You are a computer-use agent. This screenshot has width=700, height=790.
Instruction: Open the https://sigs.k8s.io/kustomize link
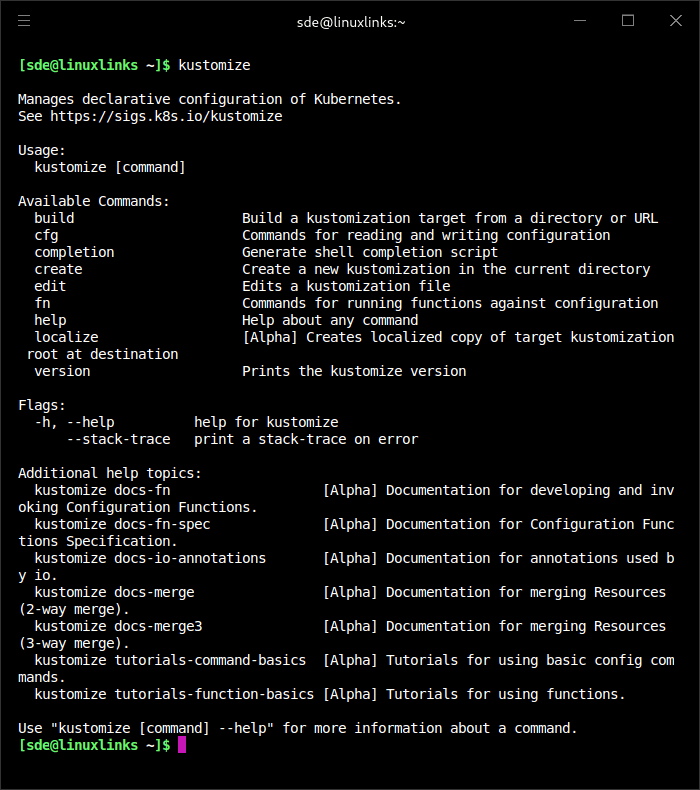(166, 116)
